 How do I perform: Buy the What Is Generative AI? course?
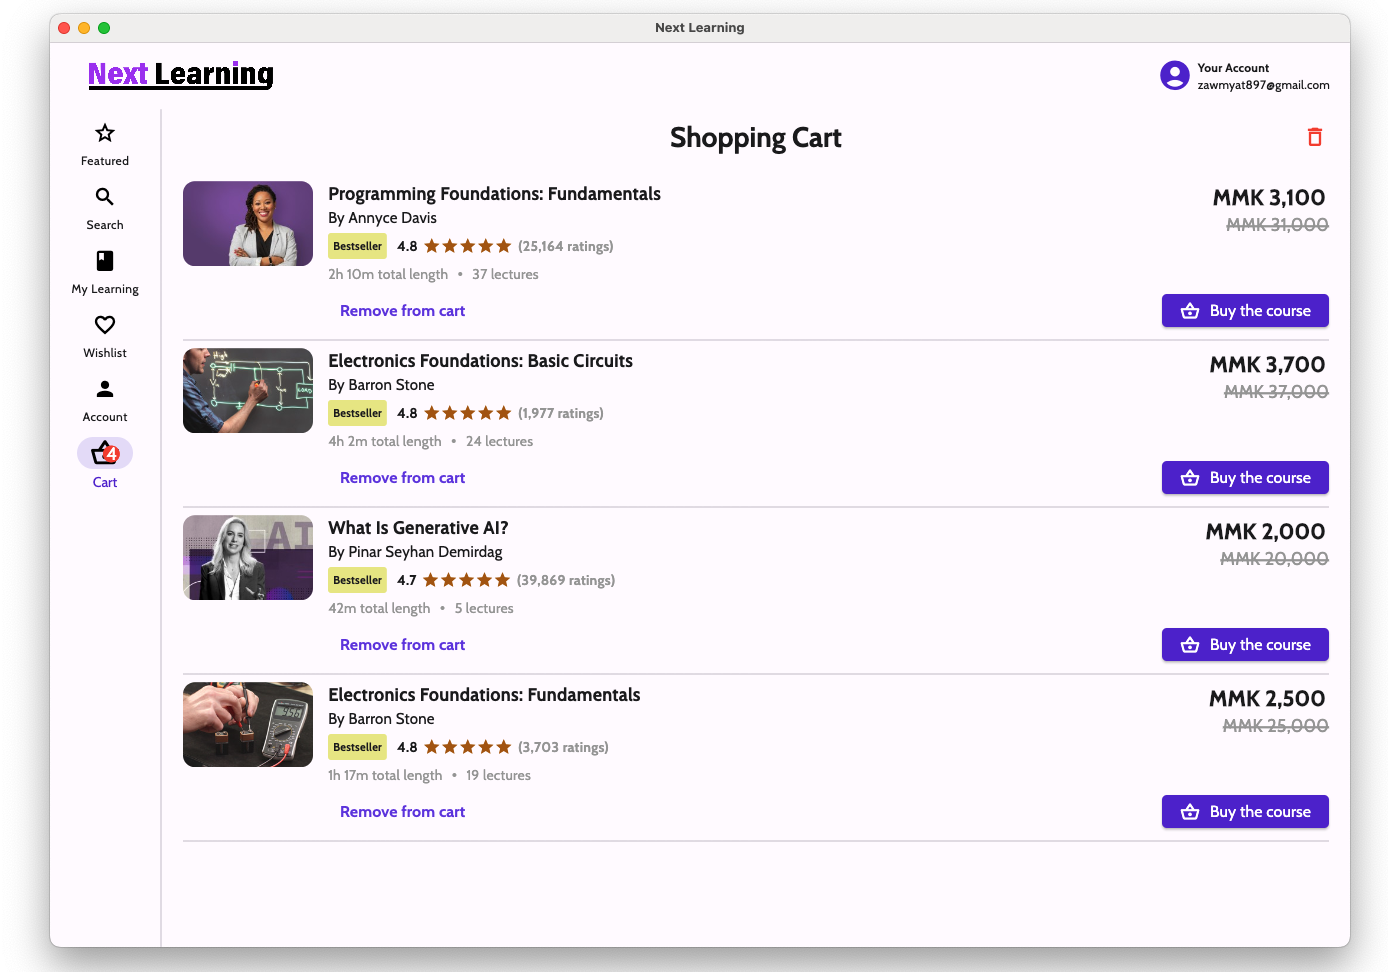click(1244, 645)
